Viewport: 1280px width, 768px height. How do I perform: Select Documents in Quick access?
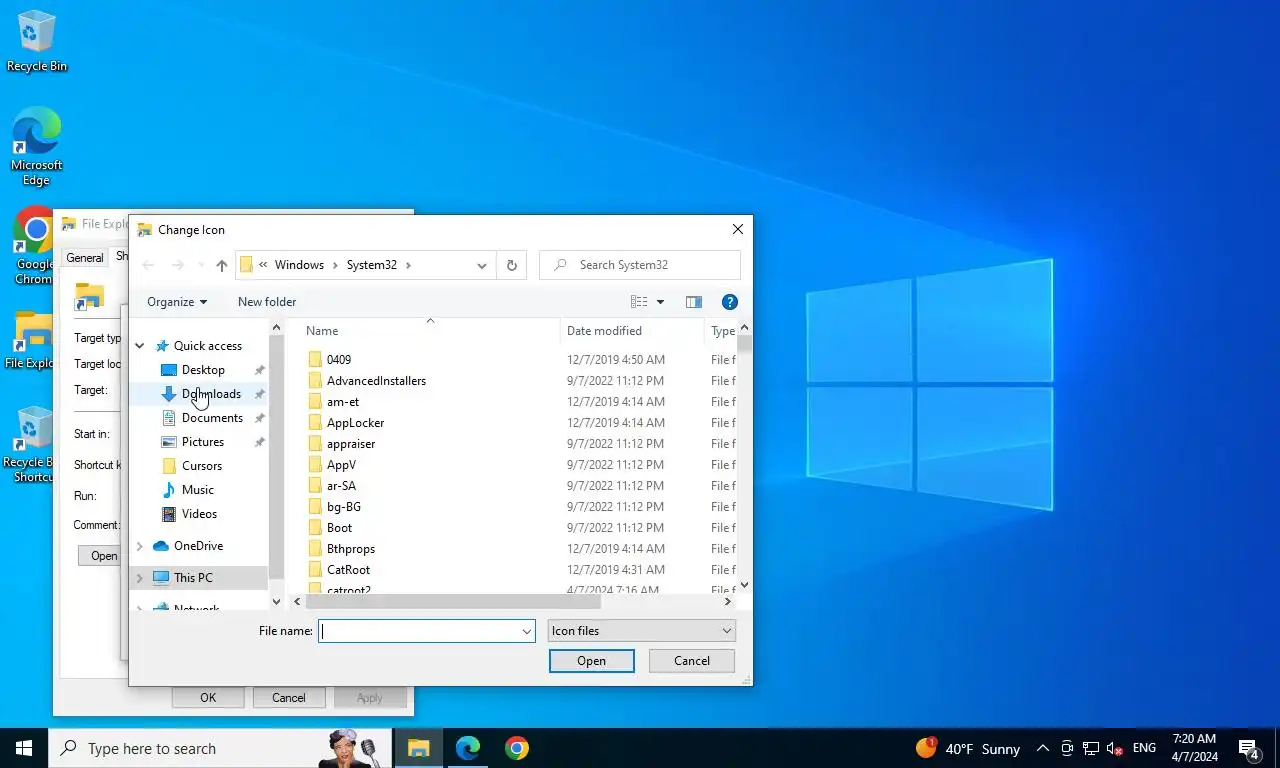click(x=212, y=418)
